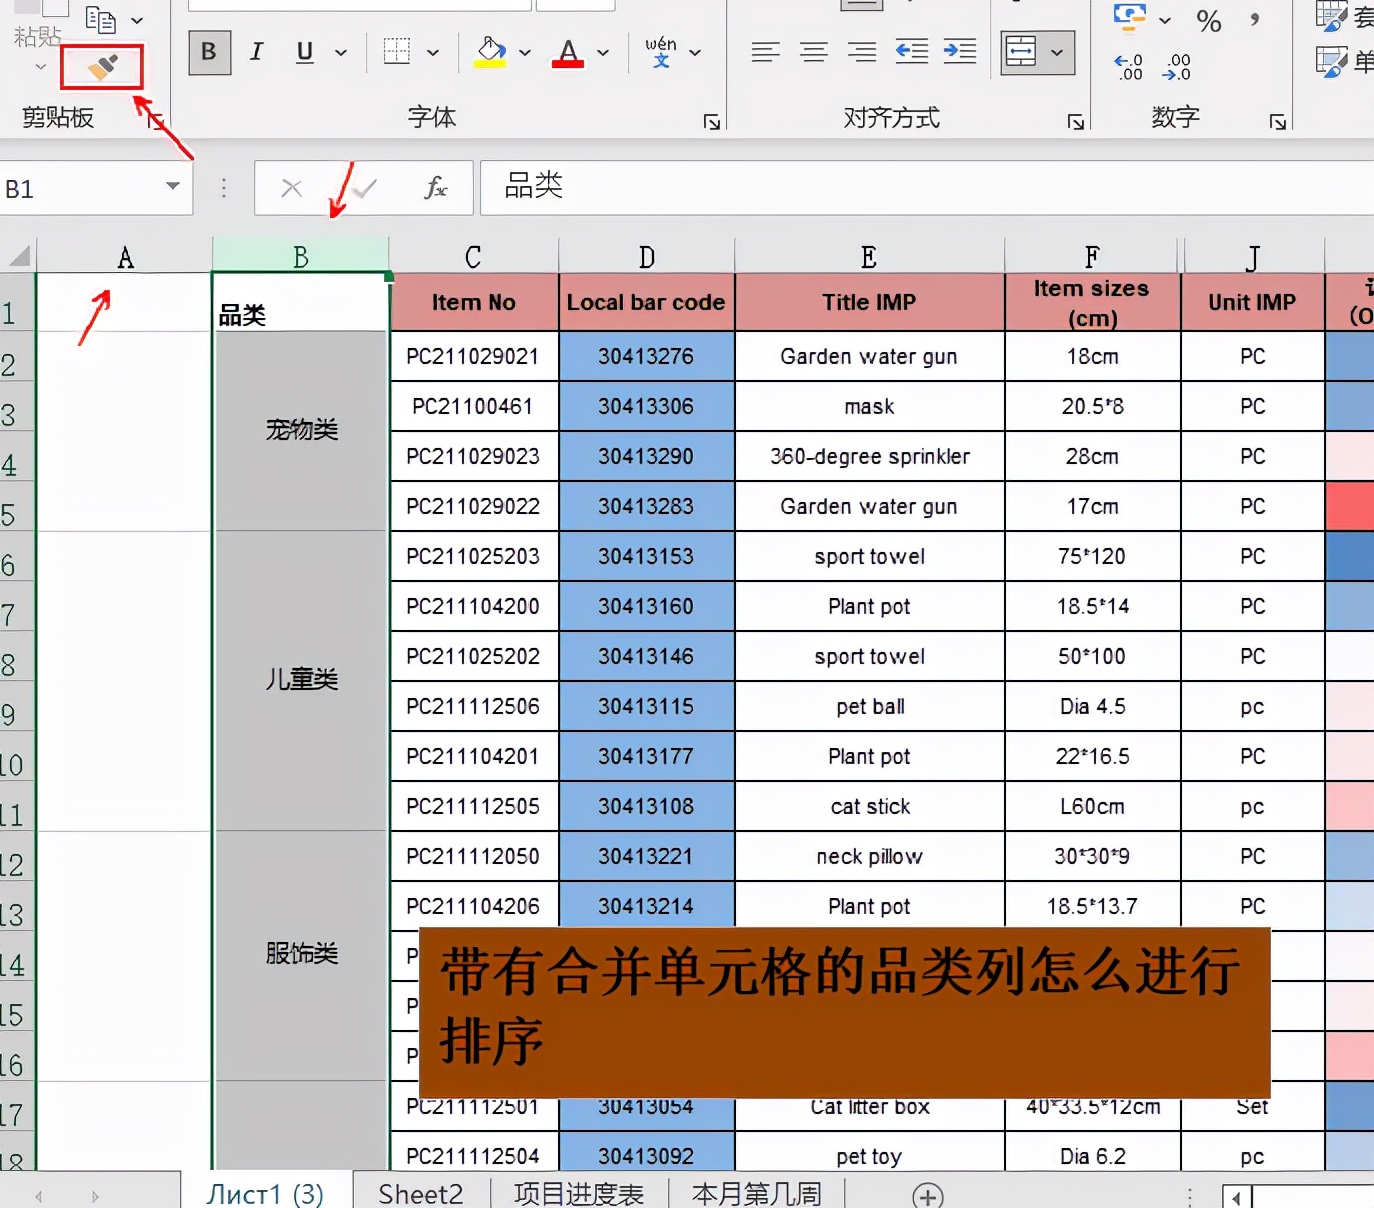
Task: Toggle bold formatting
Action: [209, 52]
